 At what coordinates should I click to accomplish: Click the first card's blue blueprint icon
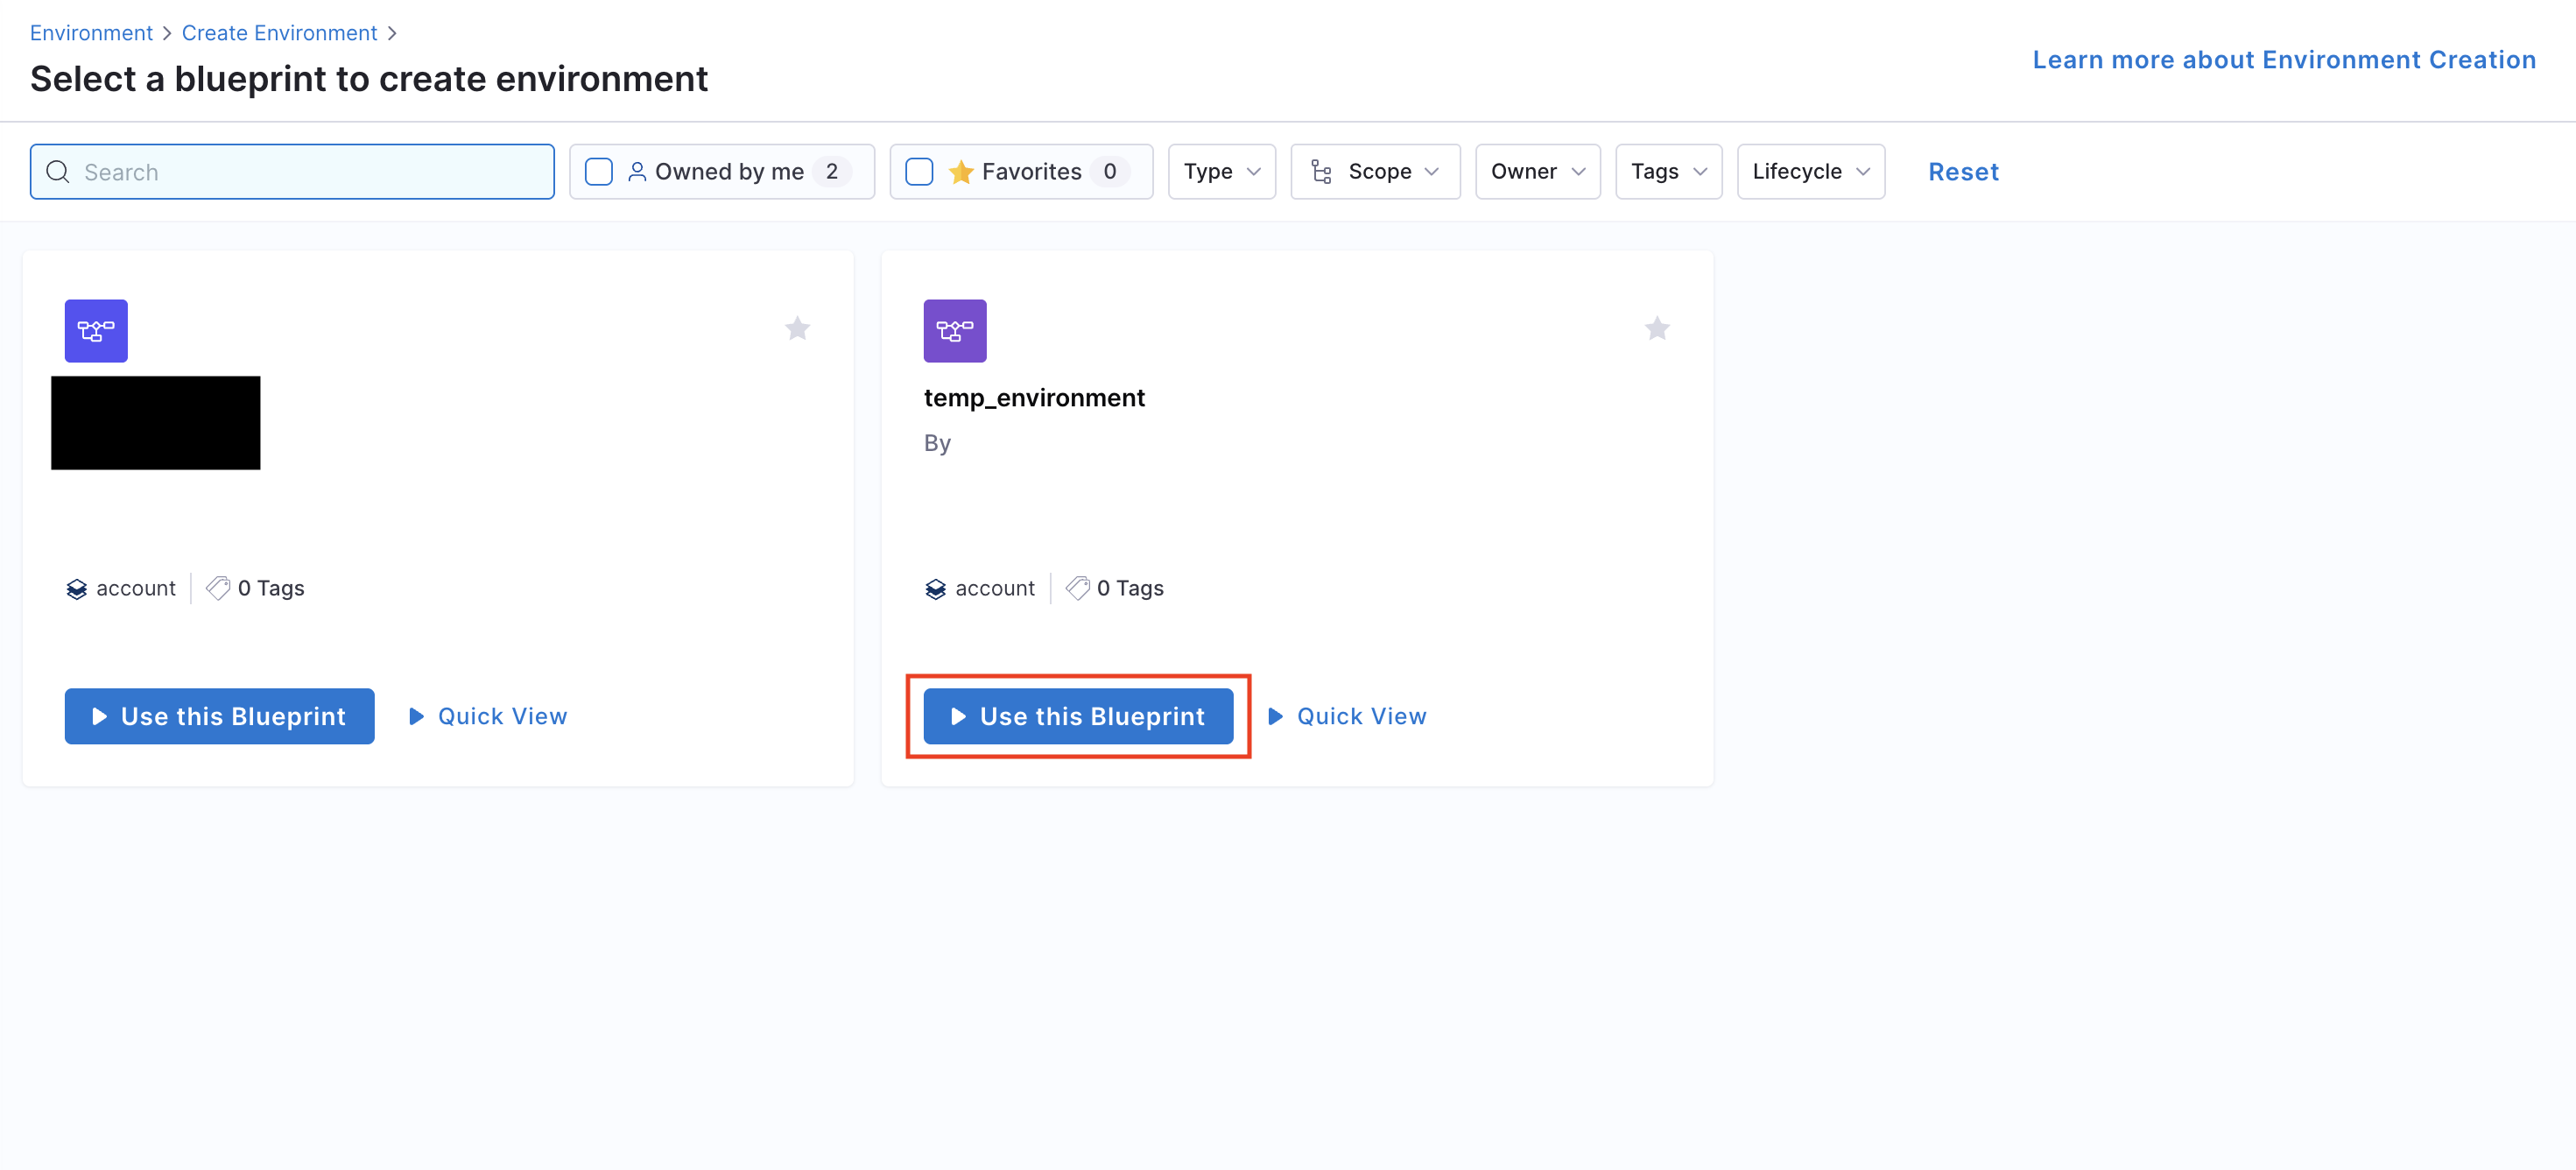[96, 330]
